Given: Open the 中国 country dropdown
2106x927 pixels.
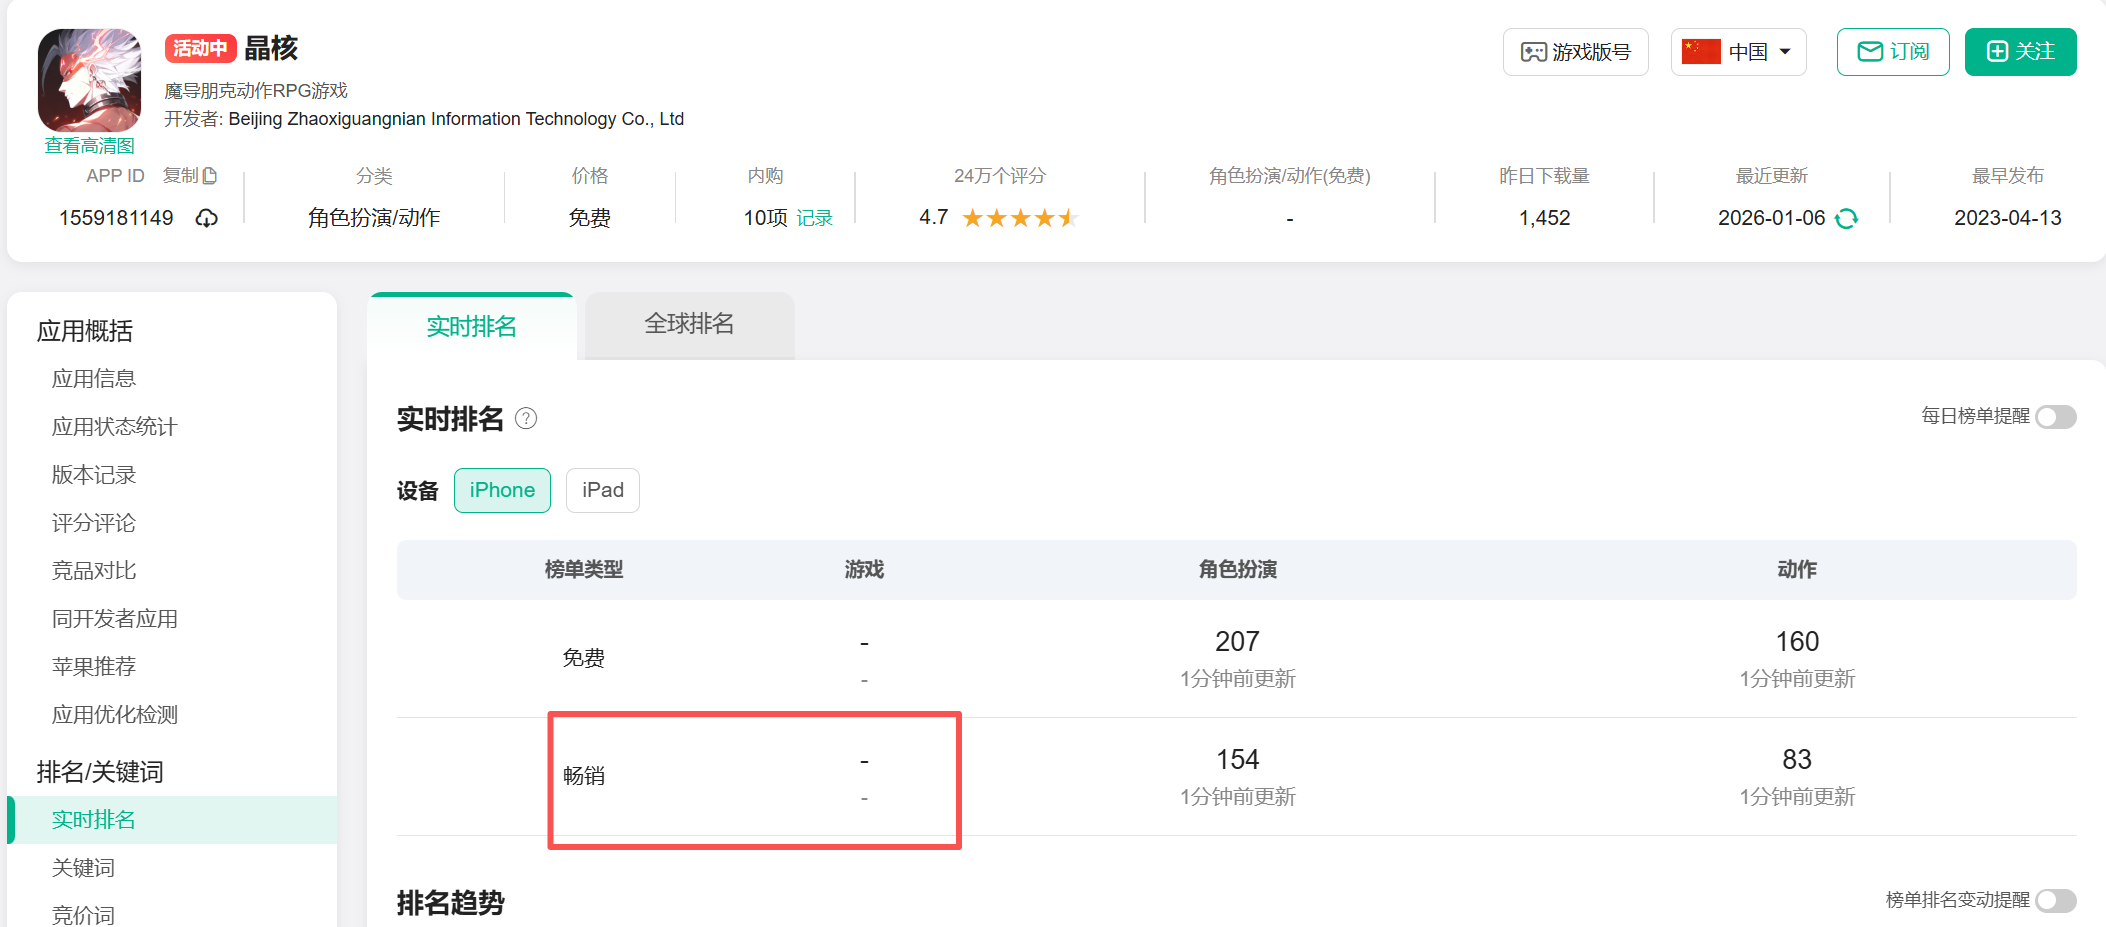Looking at the screenshot, I should coord(1738,52).
